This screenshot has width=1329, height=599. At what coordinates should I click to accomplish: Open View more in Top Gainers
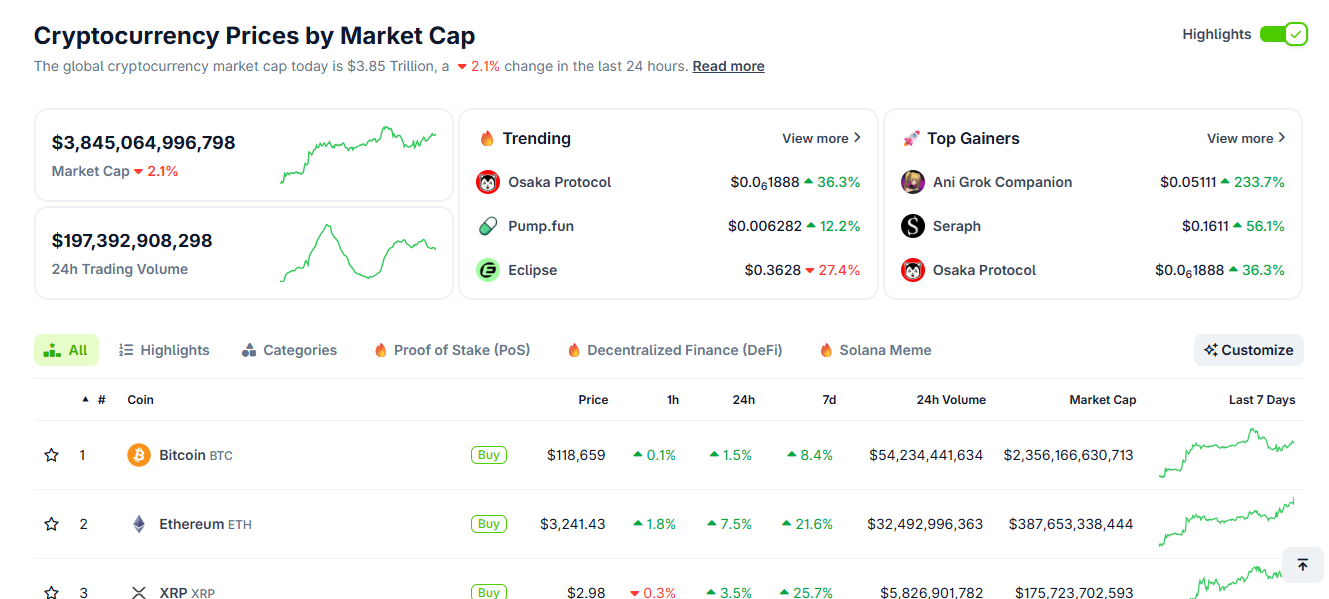click(x=1246, y=138)
